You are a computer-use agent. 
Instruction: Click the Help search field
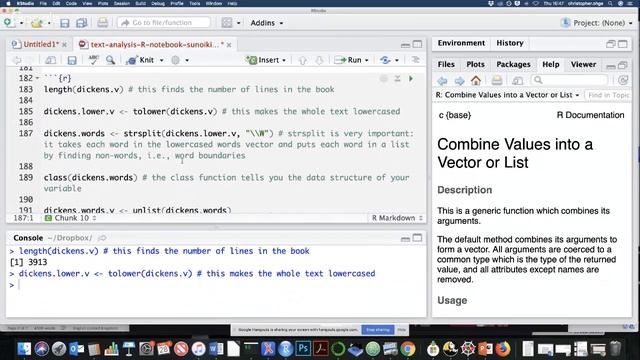click(x=570, y=80)
